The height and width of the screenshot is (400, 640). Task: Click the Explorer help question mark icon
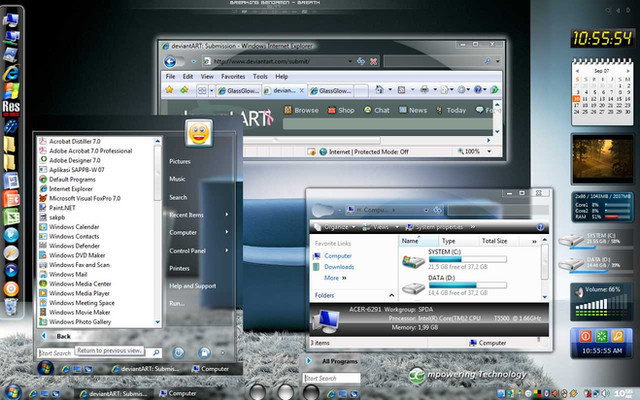tap(540, 227)
